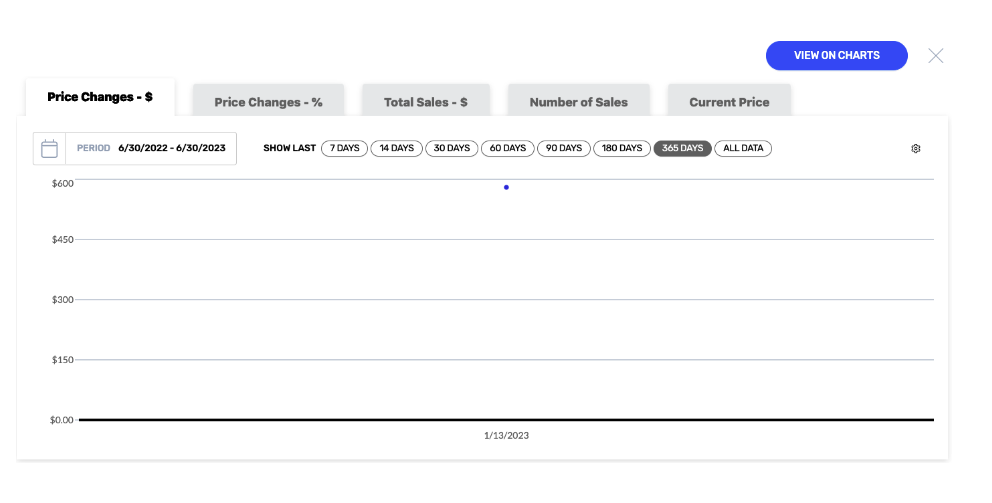Screen dimensions: 992x503
Task: Edit the period date range field
Action: pos(151,148)
